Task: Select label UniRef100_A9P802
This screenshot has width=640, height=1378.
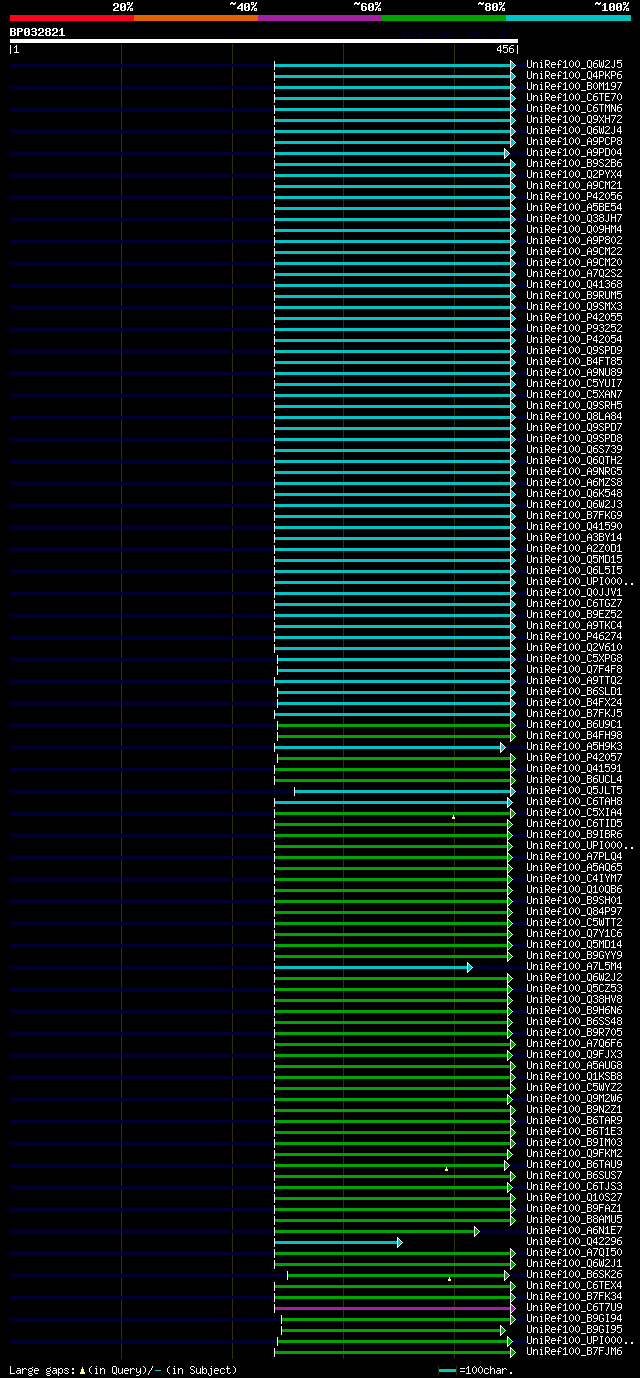Action: 574,240
